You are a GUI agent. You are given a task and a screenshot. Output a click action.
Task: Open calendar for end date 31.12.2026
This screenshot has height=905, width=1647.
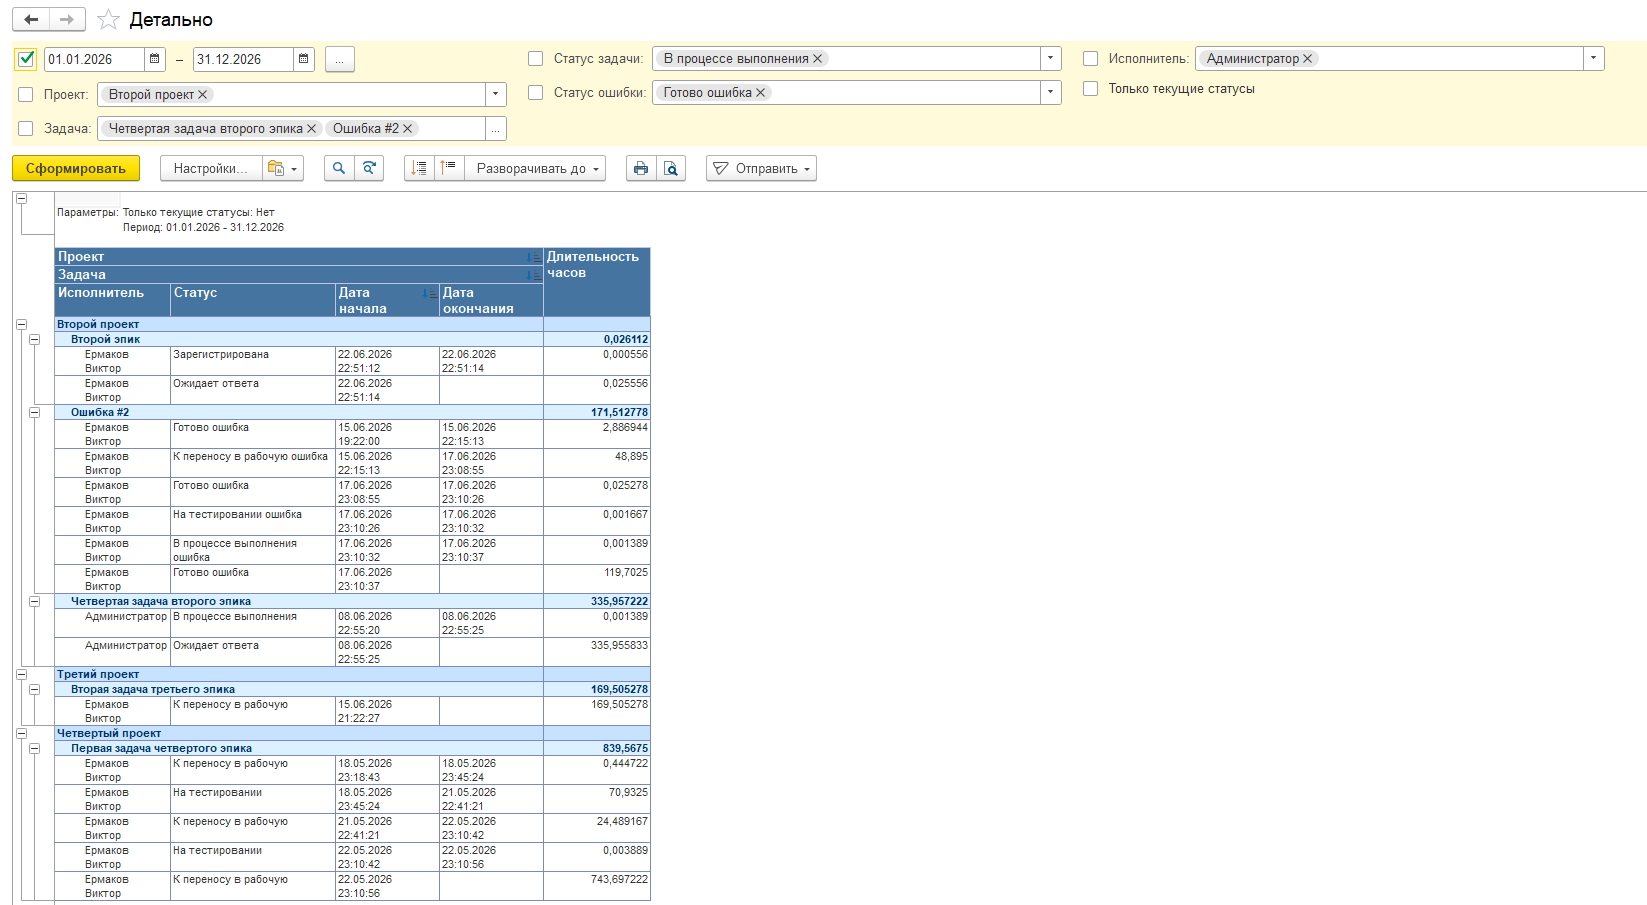point(304,59)
